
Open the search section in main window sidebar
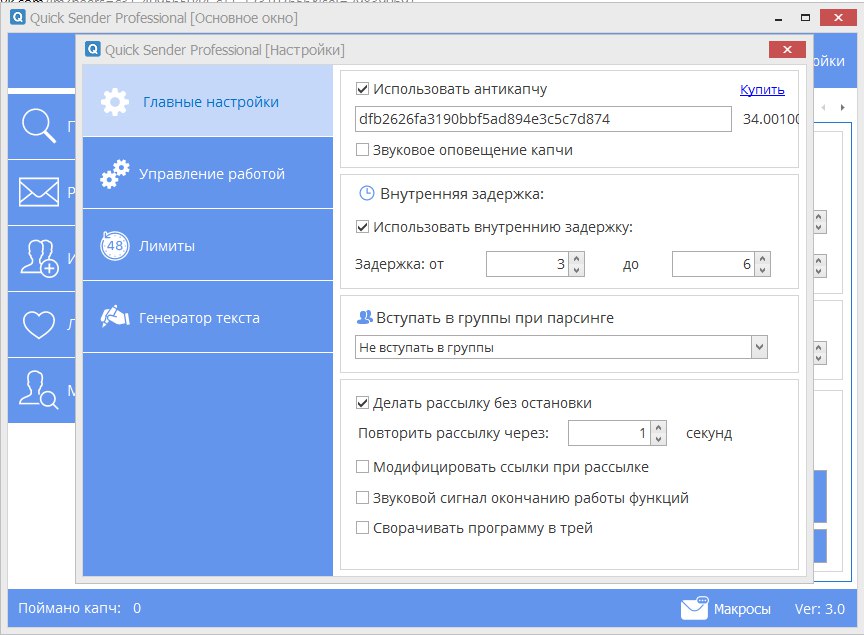41,126
